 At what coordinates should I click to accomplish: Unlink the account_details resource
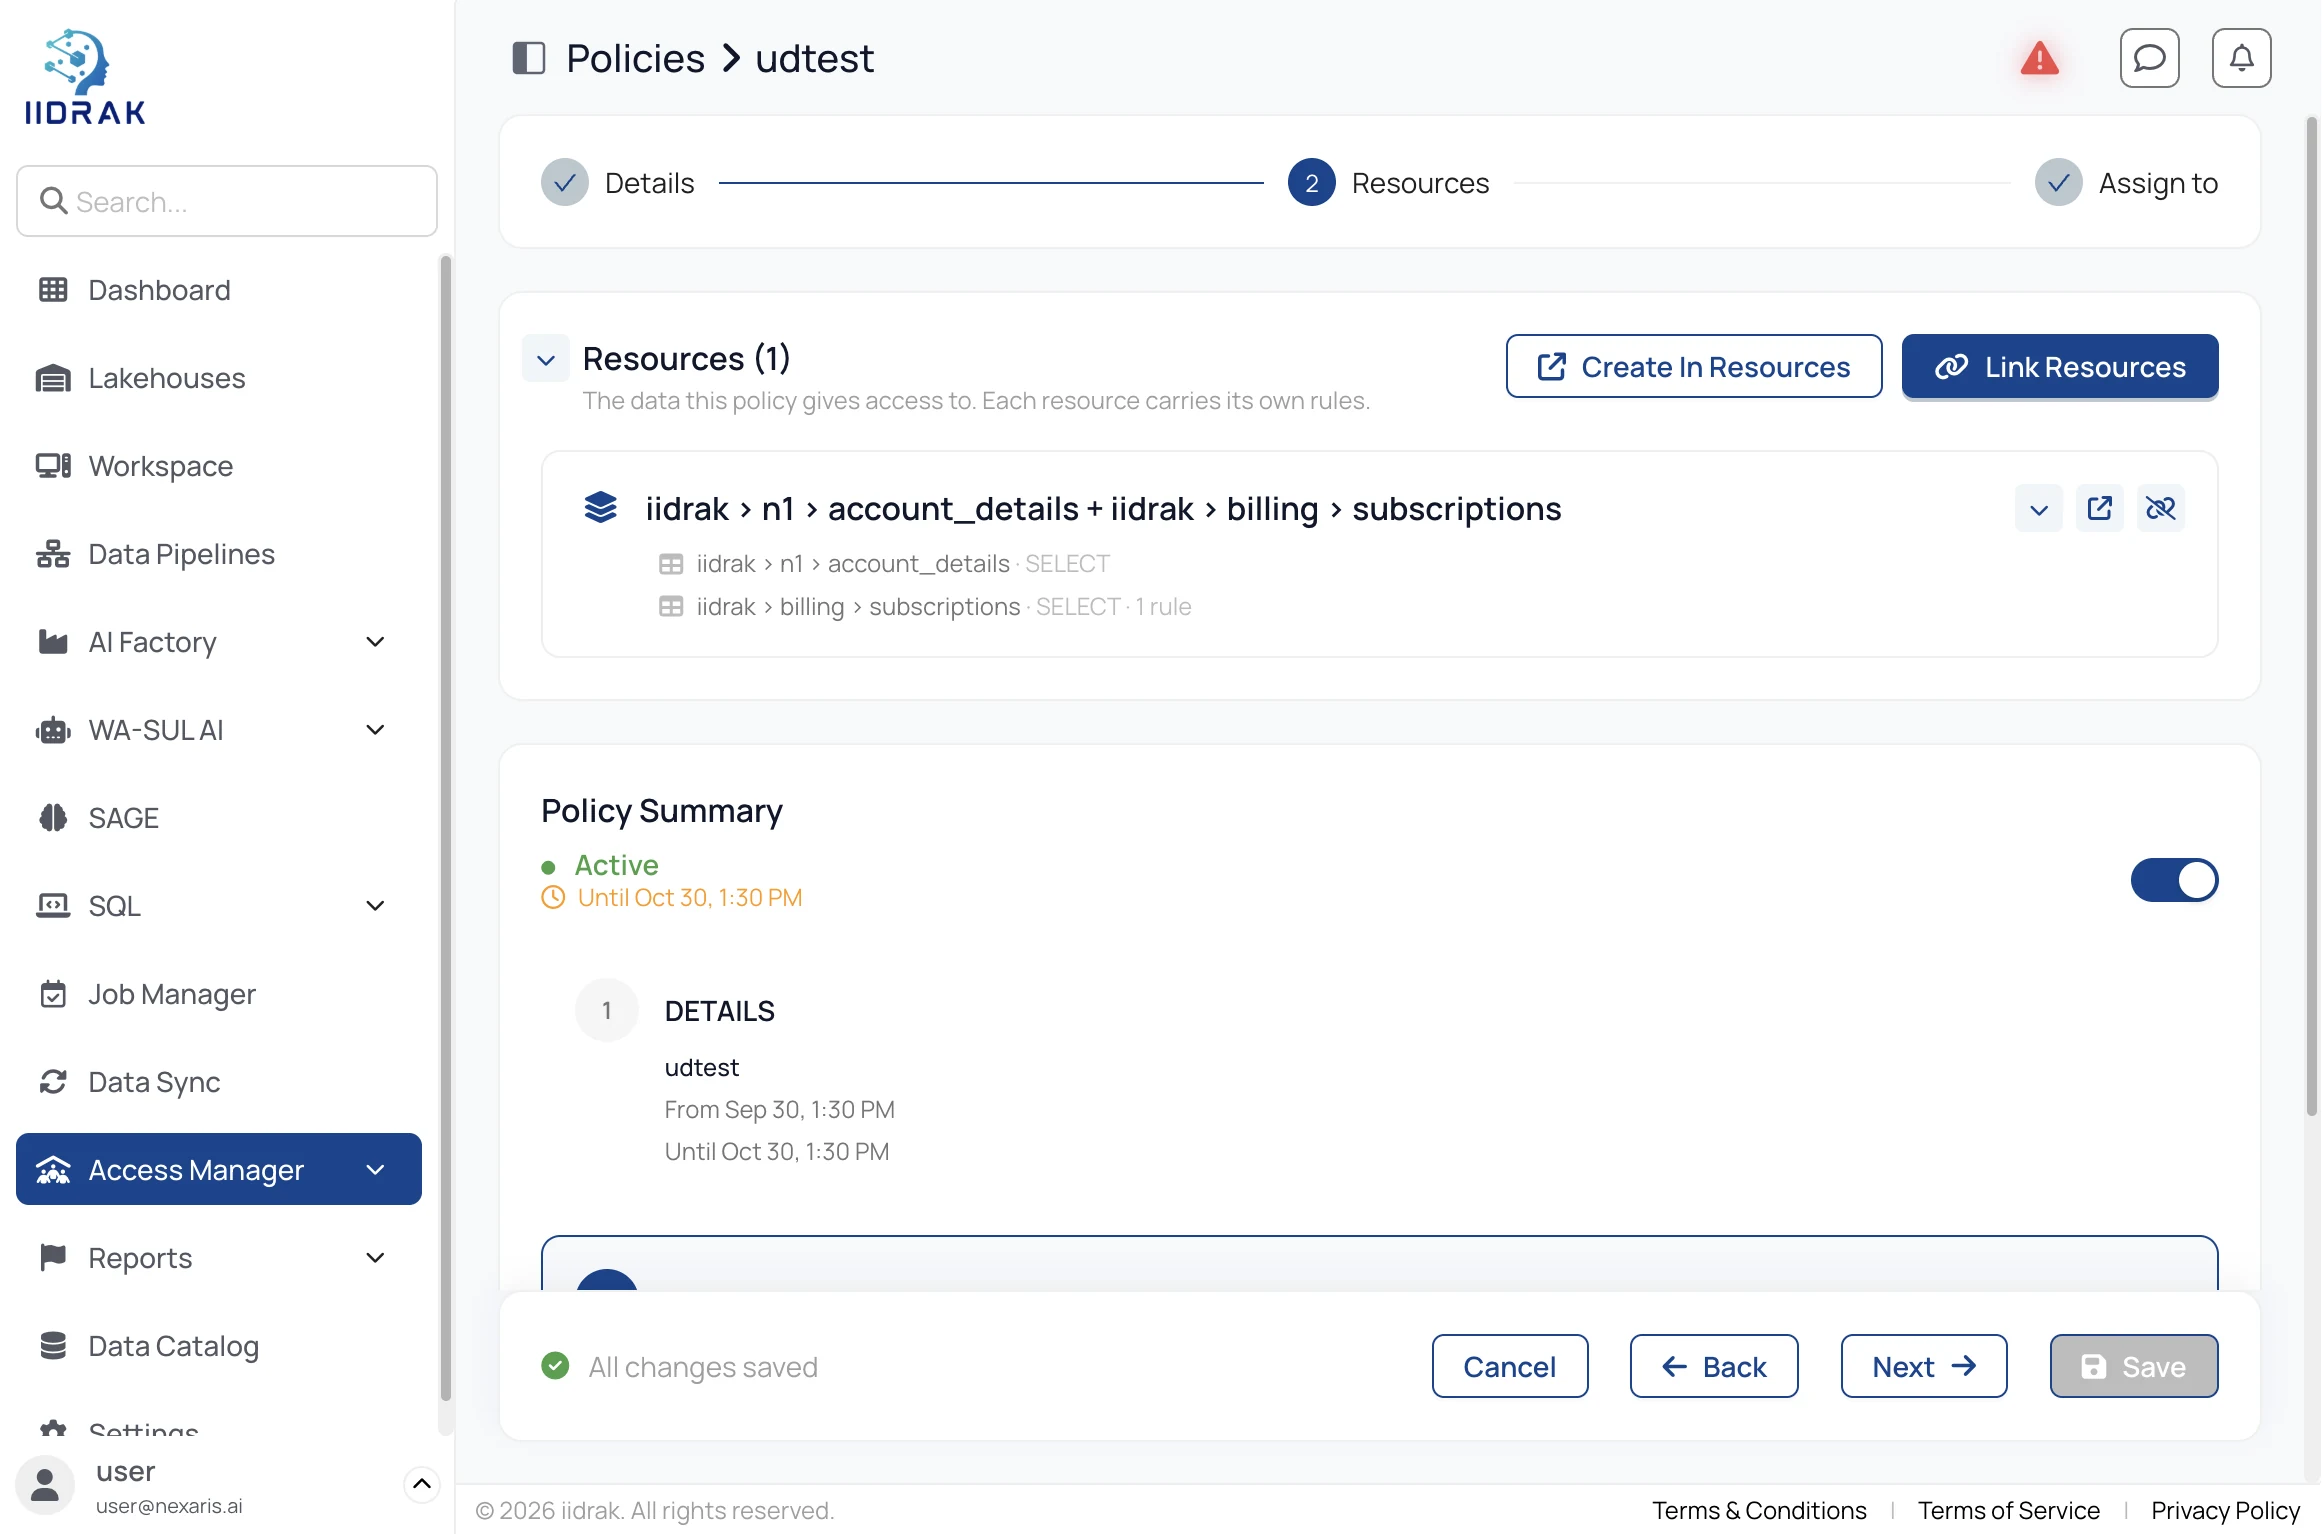pos(2160,508)
